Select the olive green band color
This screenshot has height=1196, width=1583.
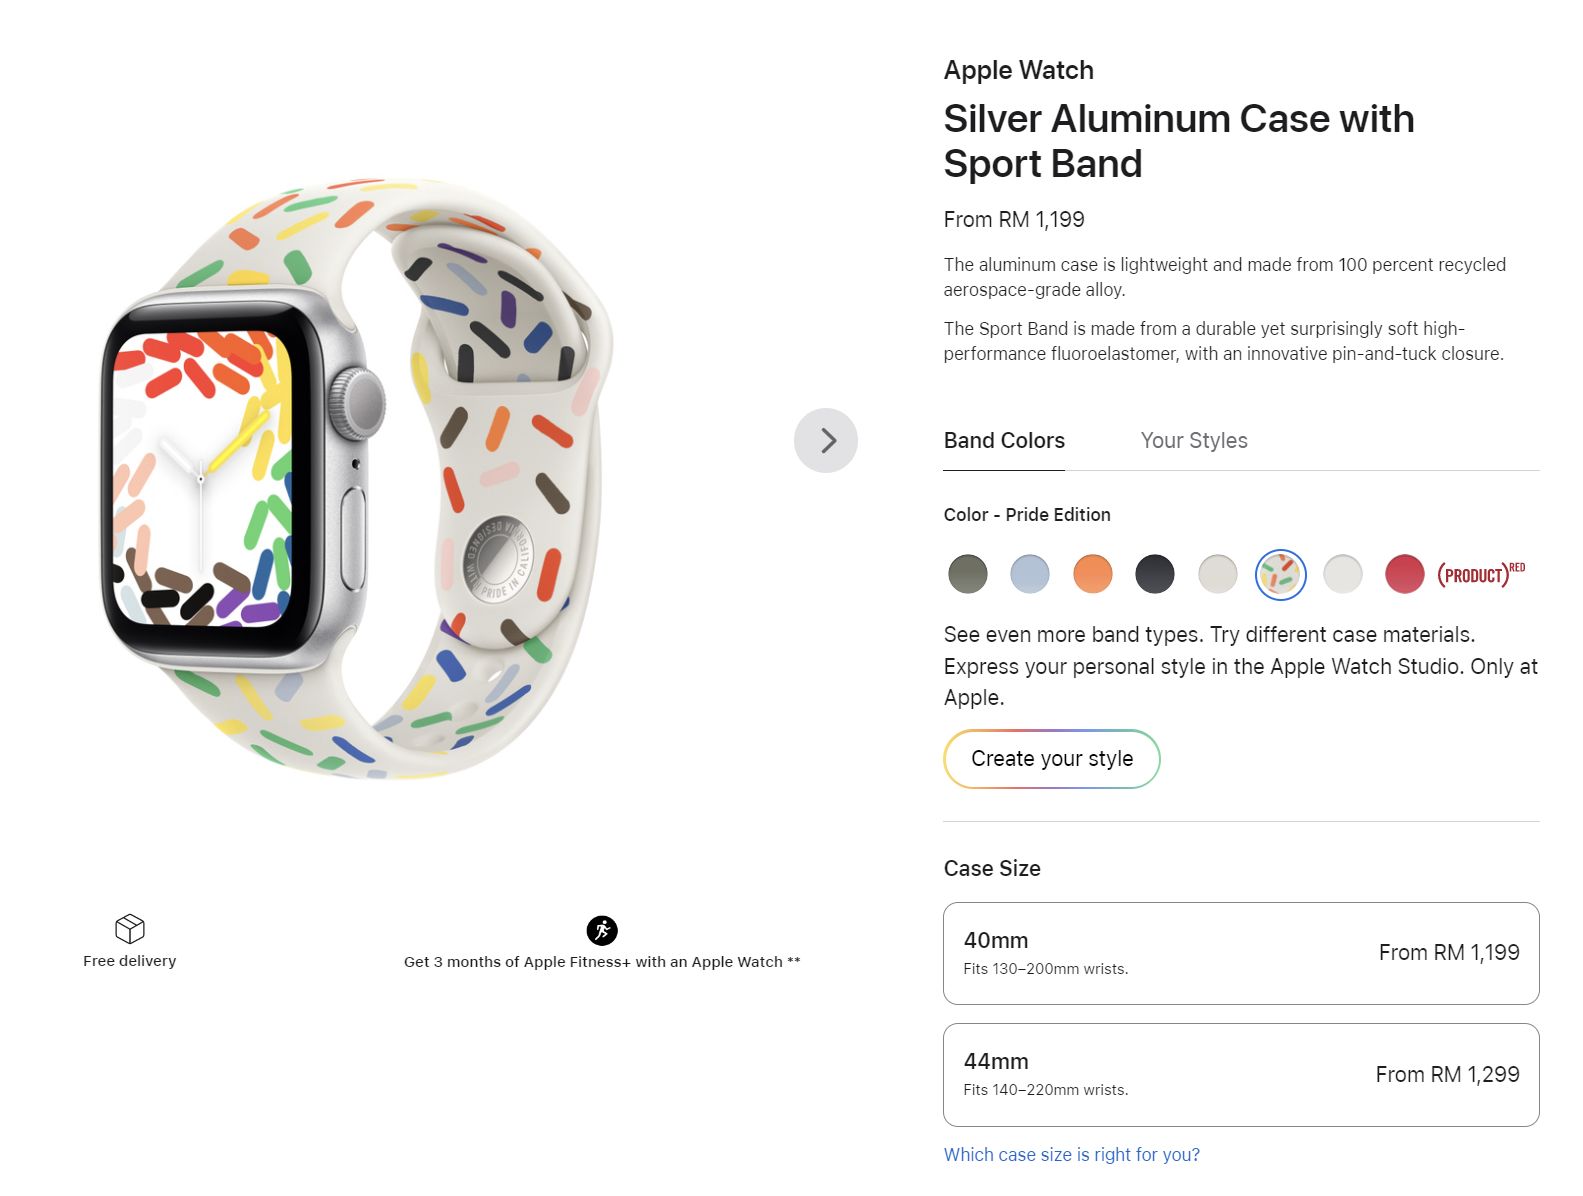click(x=968, y=575)
